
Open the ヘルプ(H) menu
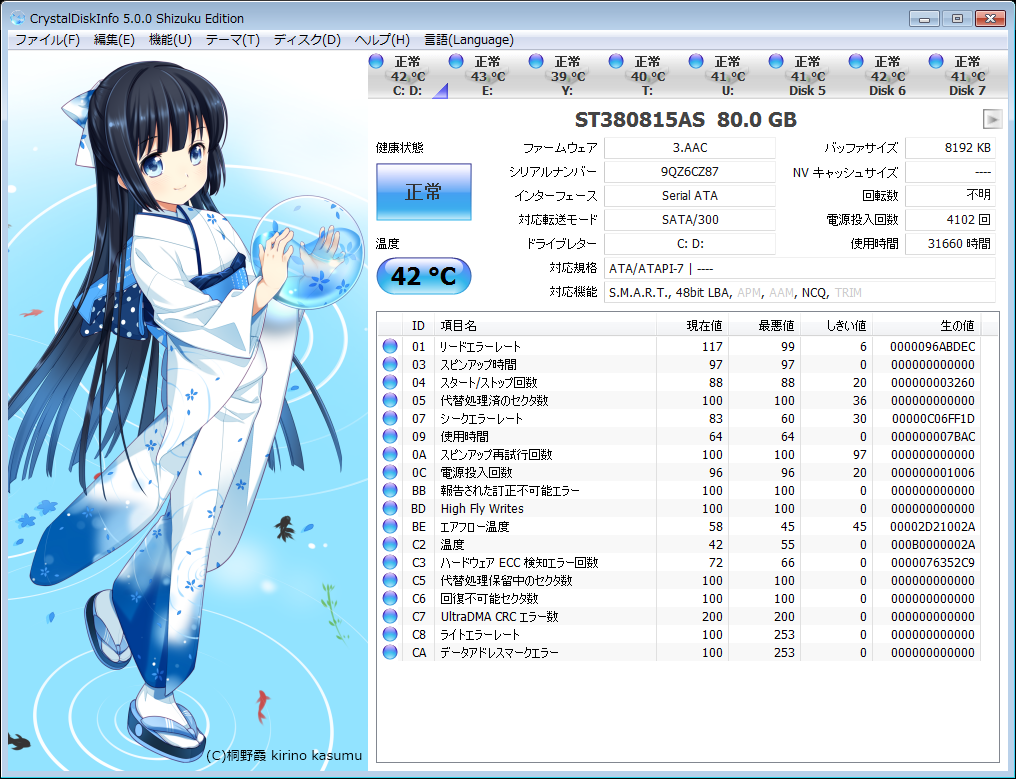[x=382, y=40]
